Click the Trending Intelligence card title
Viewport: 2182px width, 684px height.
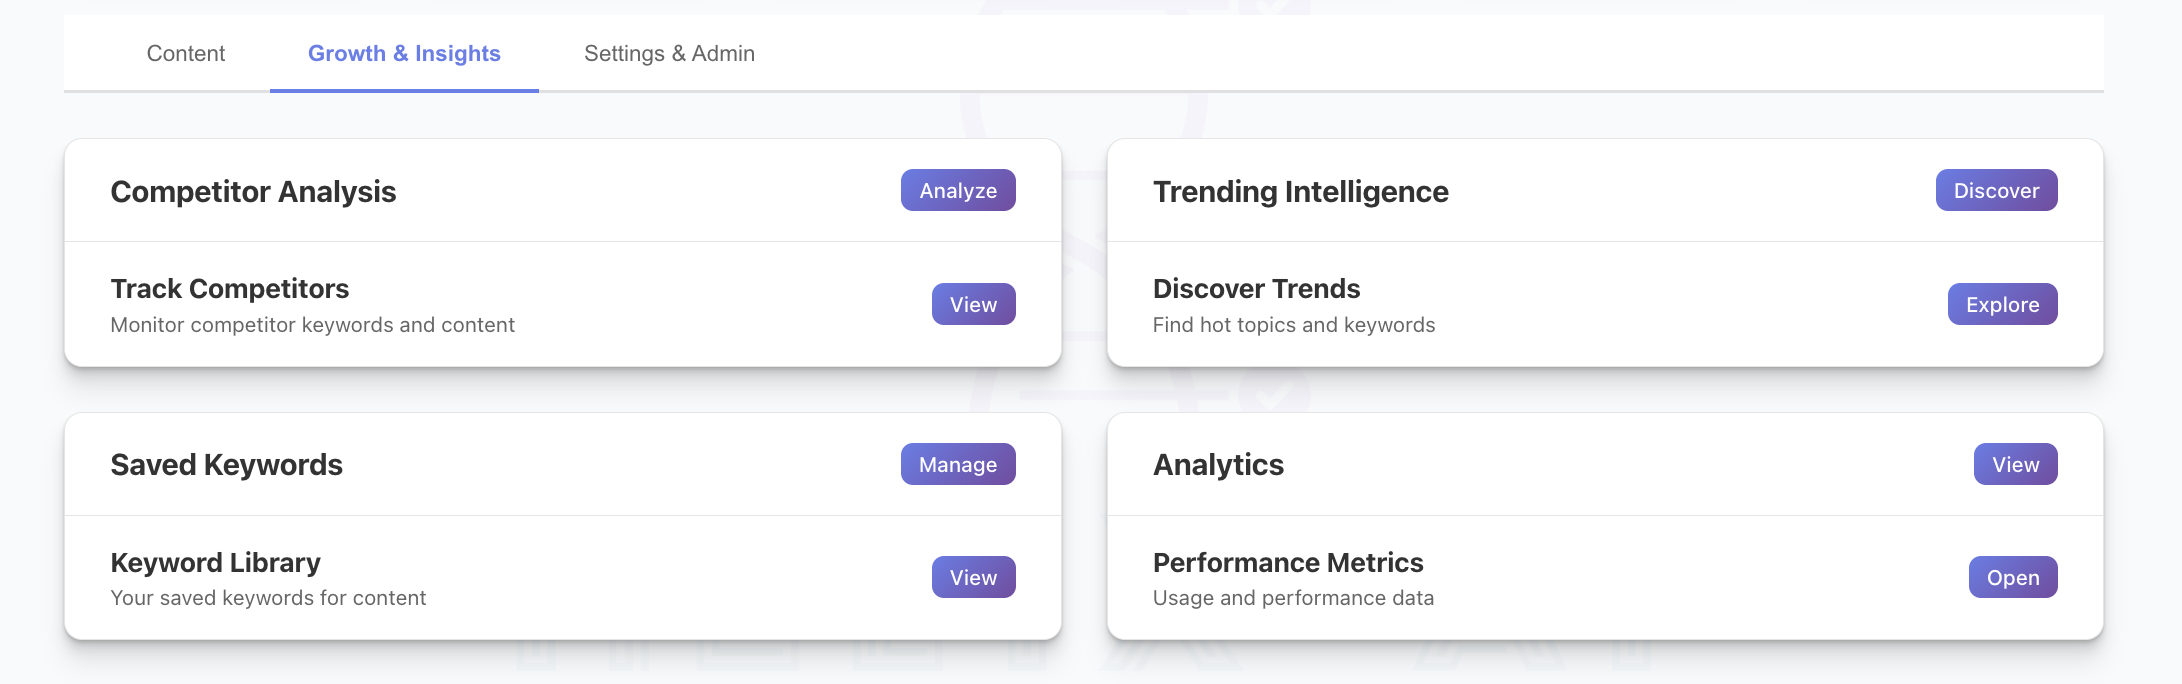point(1300,192)
